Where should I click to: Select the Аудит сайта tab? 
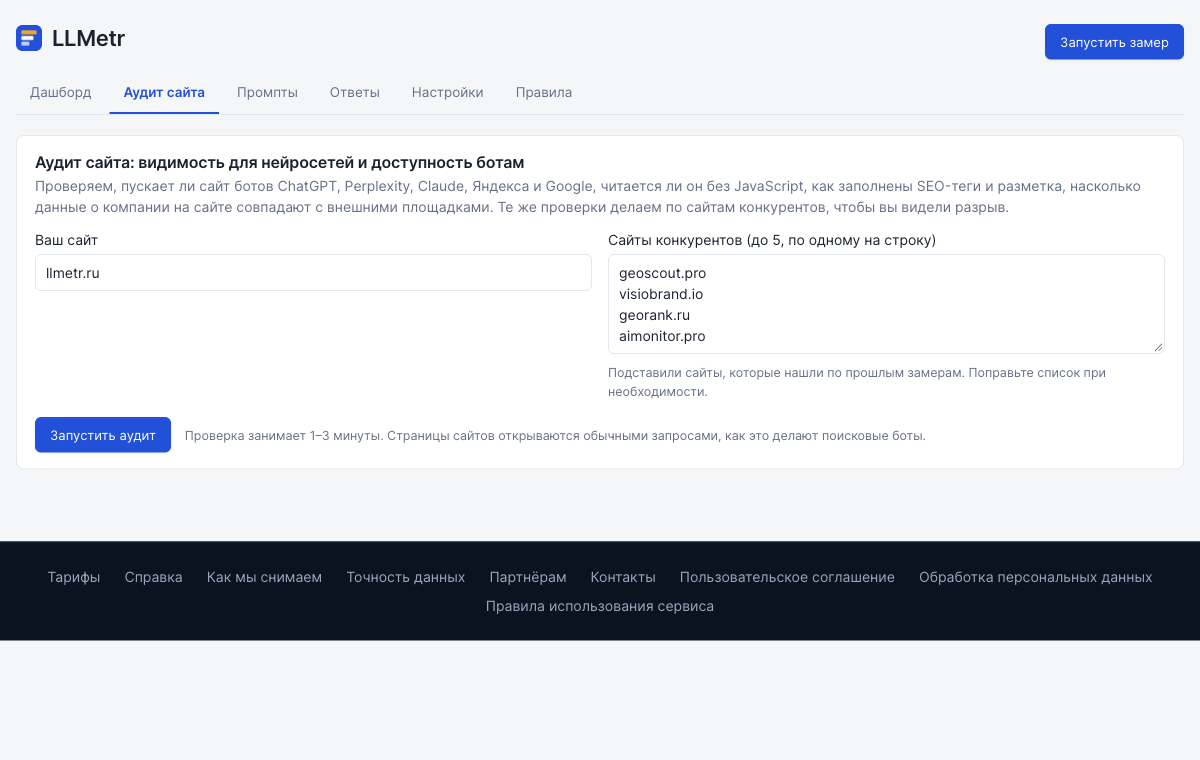click(164, 93)
